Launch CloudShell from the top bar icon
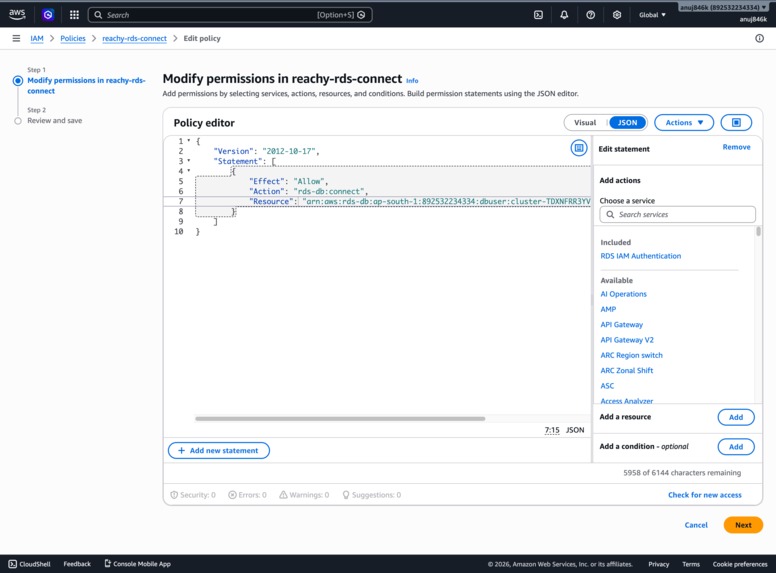Viewport: 776px width, 573px height. coord(538,15)
